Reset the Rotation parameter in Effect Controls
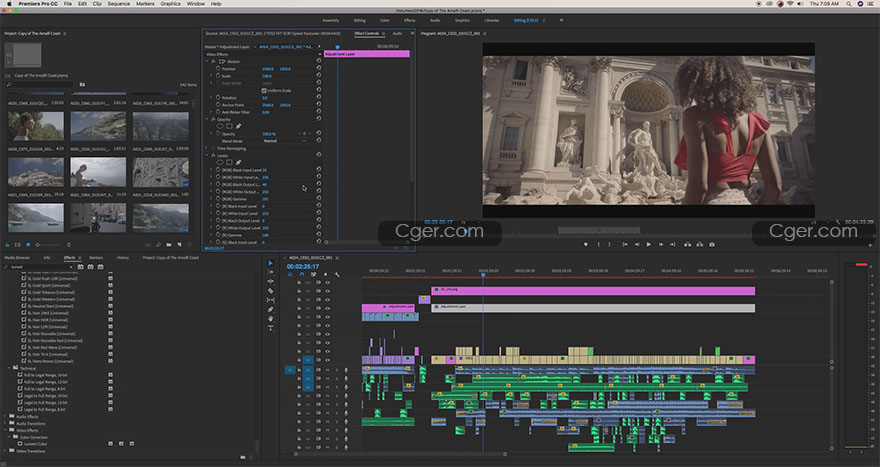Screen dimensions: 880x467 pos(318,97)
